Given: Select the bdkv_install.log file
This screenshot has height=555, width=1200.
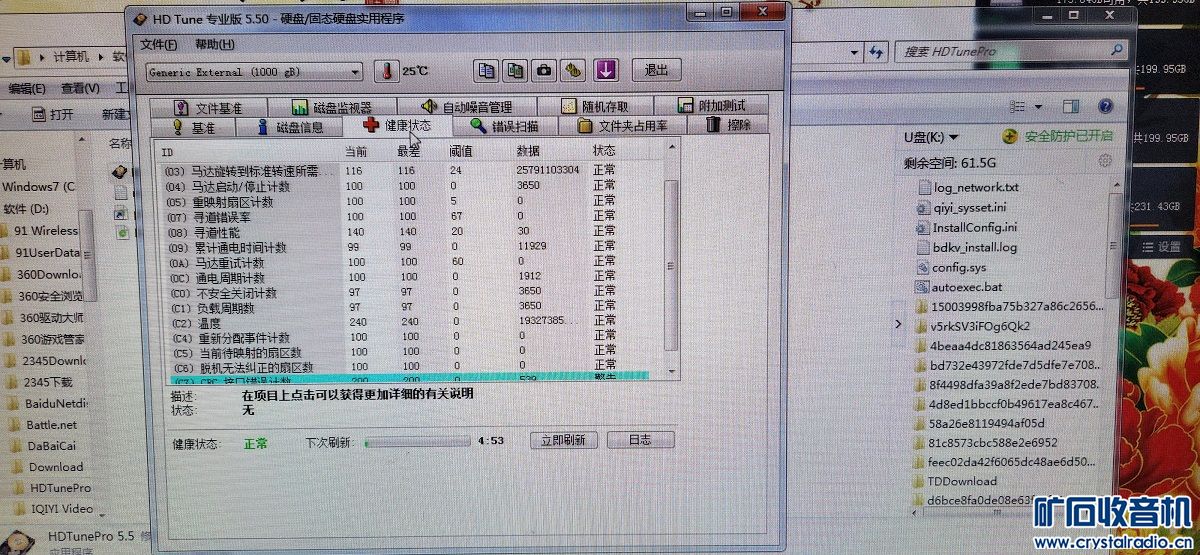Looking at the screenshot, I should pos(966,247).
